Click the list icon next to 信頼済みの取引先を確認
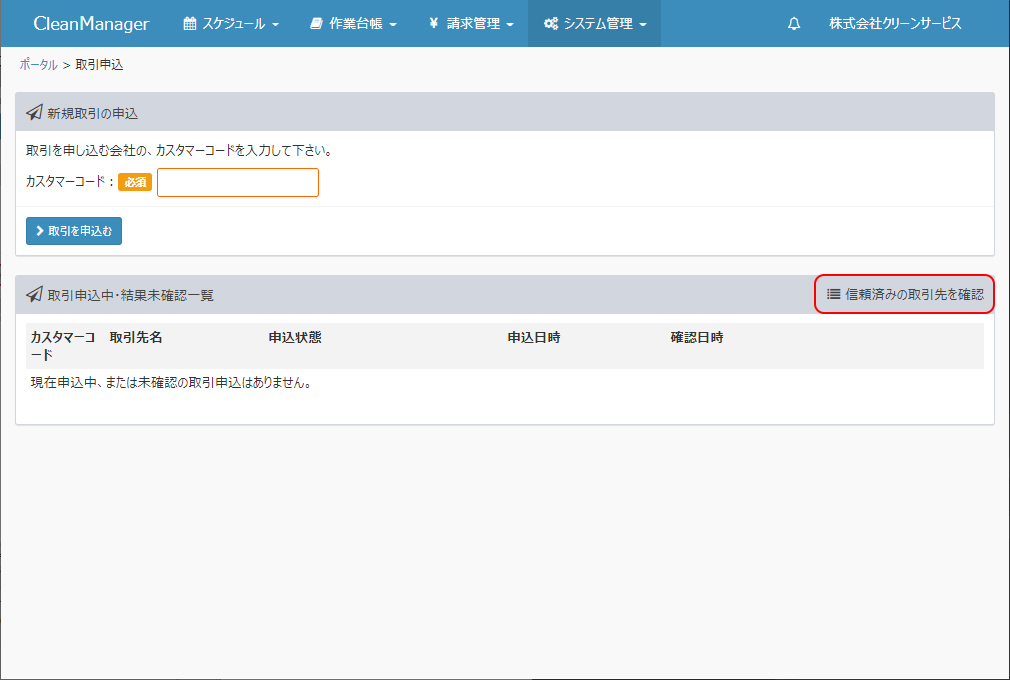1010x680 pixels. click(833, 294)
